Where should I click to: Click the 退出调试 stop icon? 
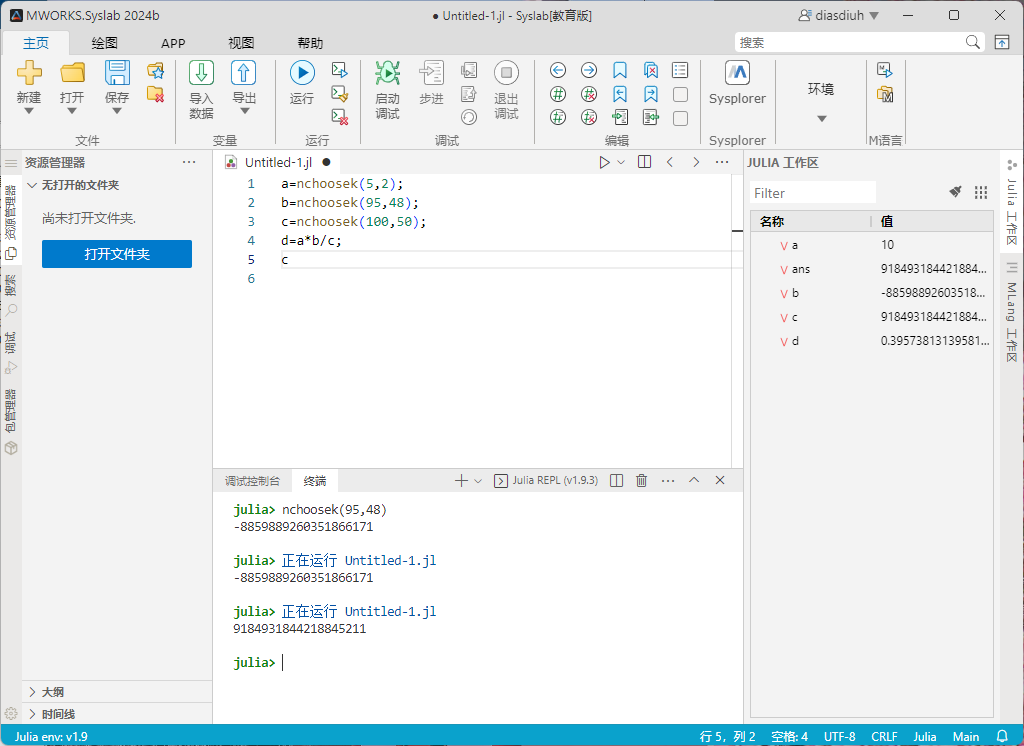tap(506, 73)
